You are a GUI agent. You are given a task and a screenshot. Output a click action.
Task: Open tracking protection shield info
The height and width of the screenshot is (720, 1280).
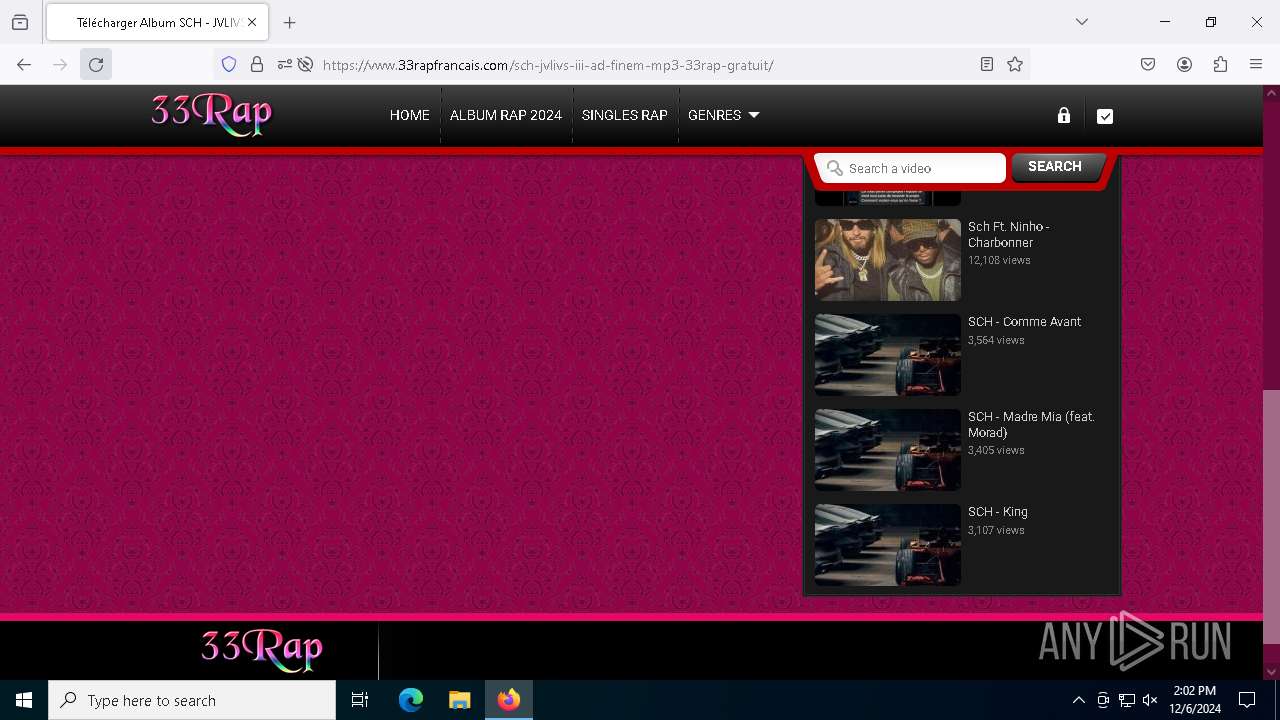[x=229, y=65]
